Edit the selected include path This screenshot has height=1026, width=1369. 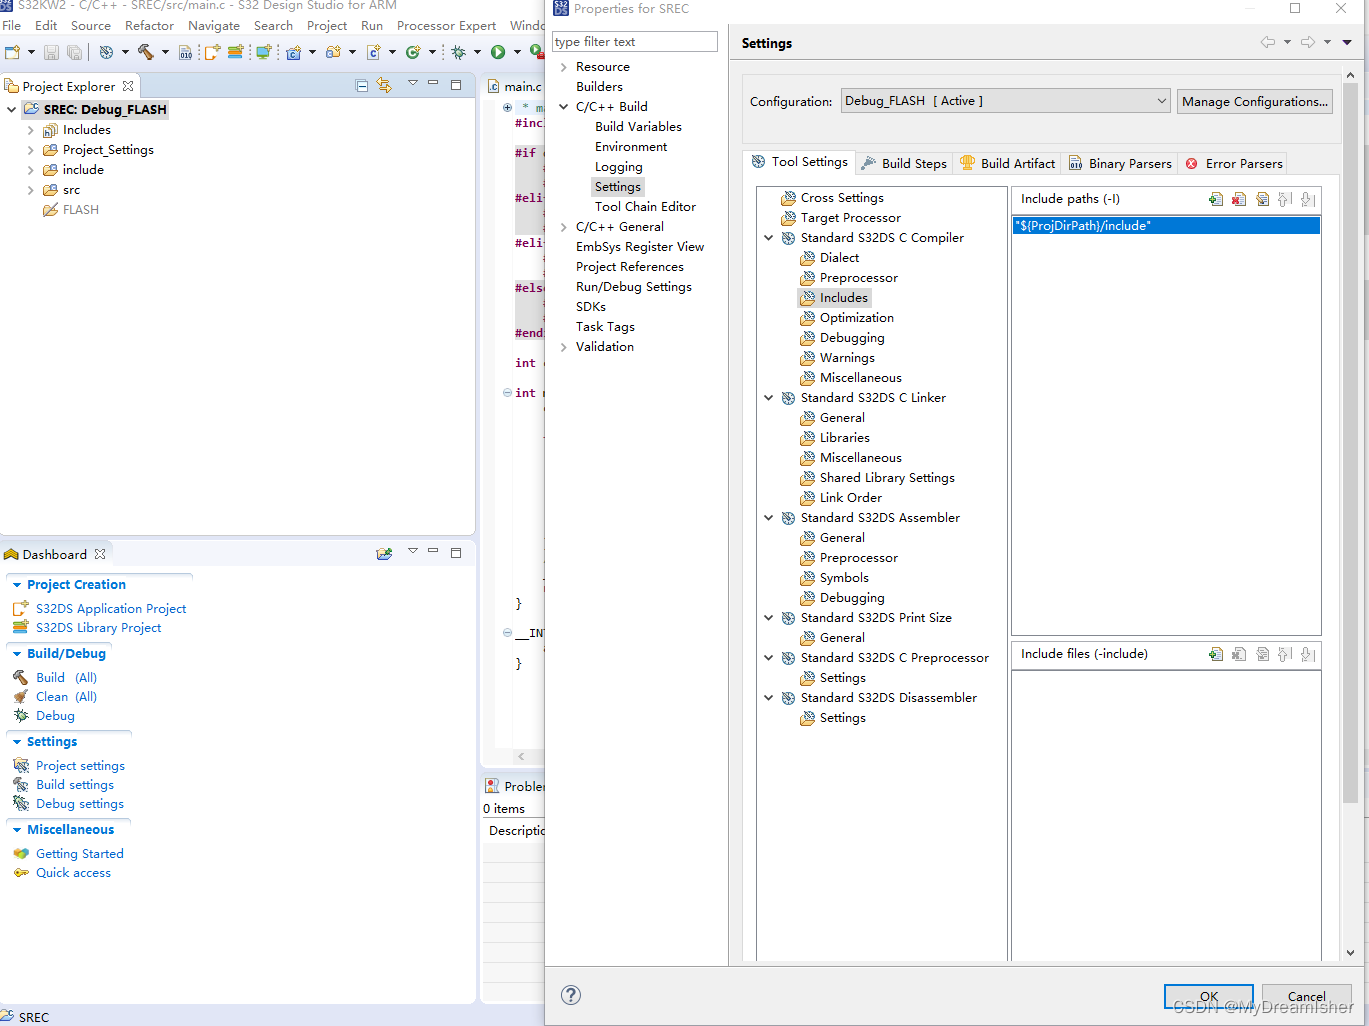(x=1263, y=199)
